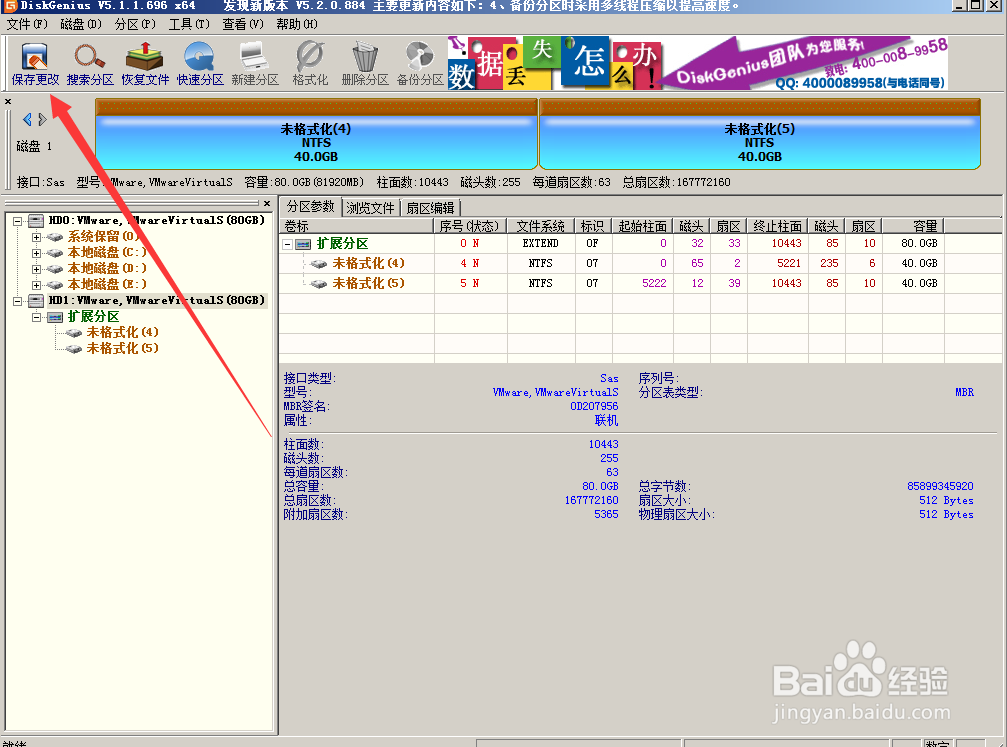Collapse 扩展分区 node in disk tree
Image resolution: width=1007 pixels, height=747 pixels.
37,317
